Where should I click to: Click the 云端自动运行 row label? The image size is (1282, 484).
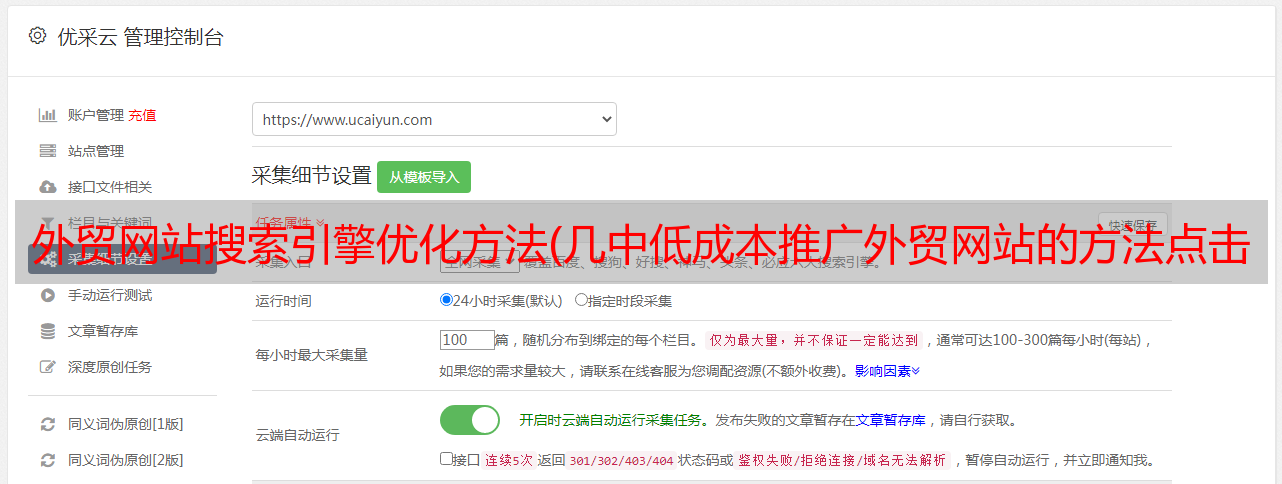click(x=298, y=435)
